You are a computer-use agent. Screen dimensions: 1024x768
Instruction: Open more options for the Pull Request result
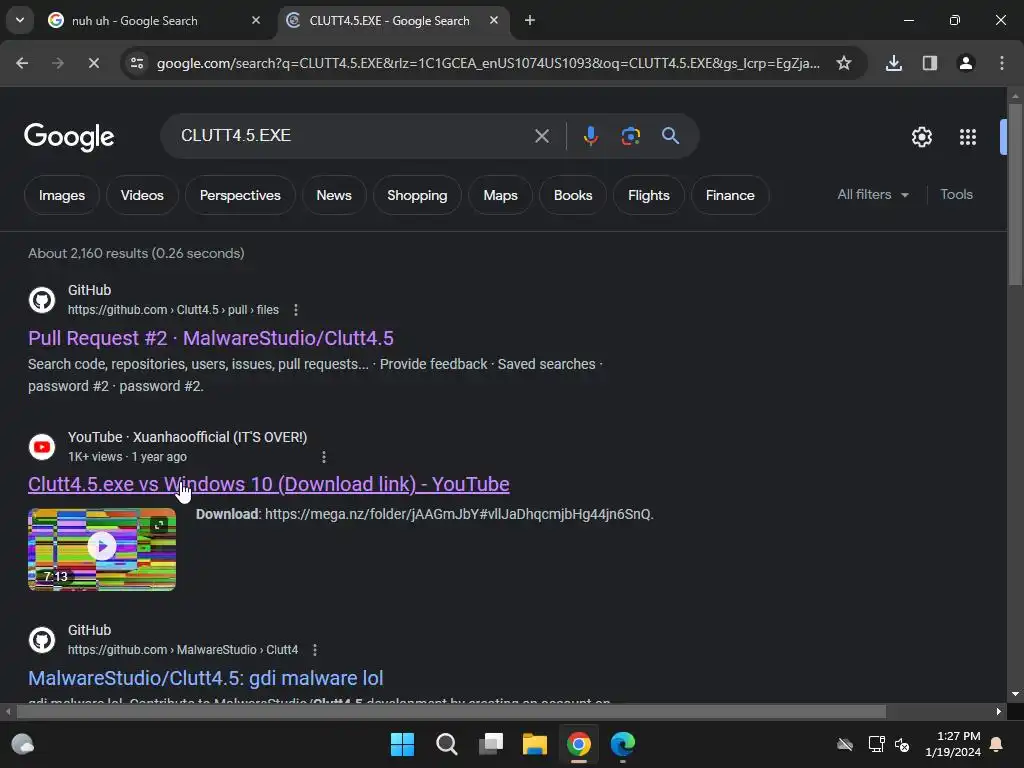(296, 310)
